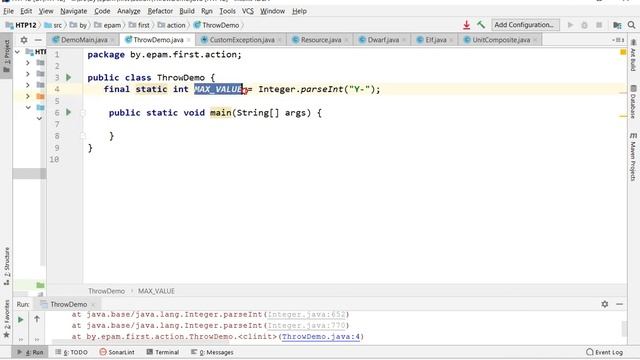Open the Analyze menu
Screen dimensions: 640x360
pyautogui.click(x=129, y=11)
